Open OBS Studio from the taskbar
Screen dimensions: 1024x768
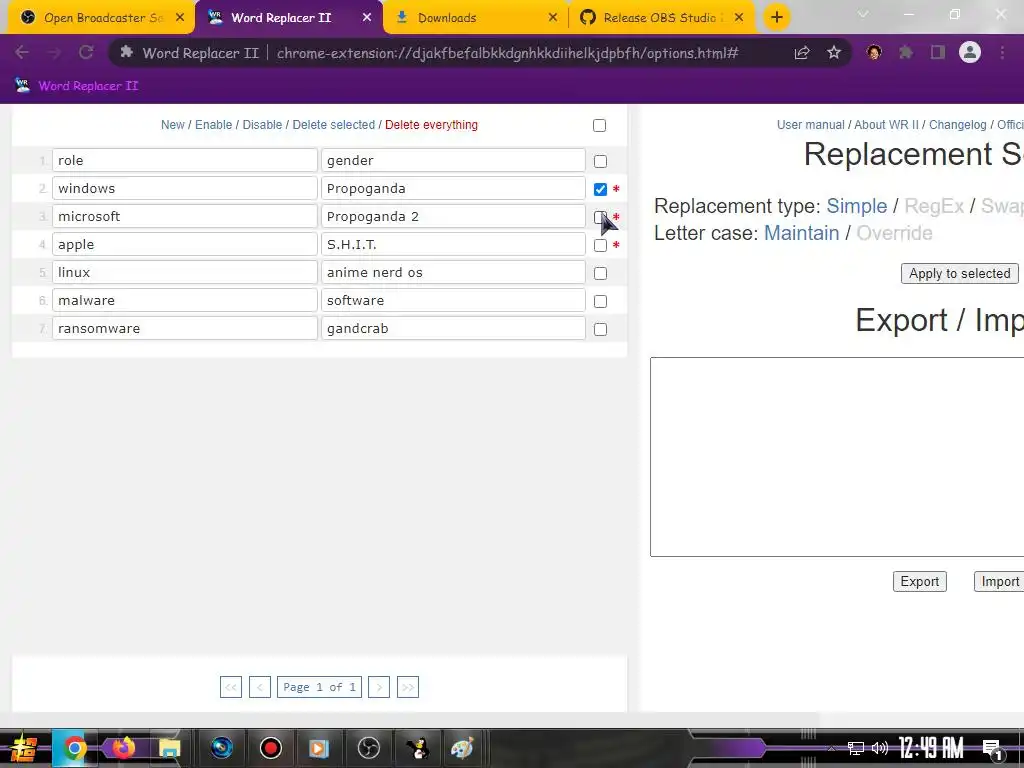pyautogui.click(x=369, y=748)
